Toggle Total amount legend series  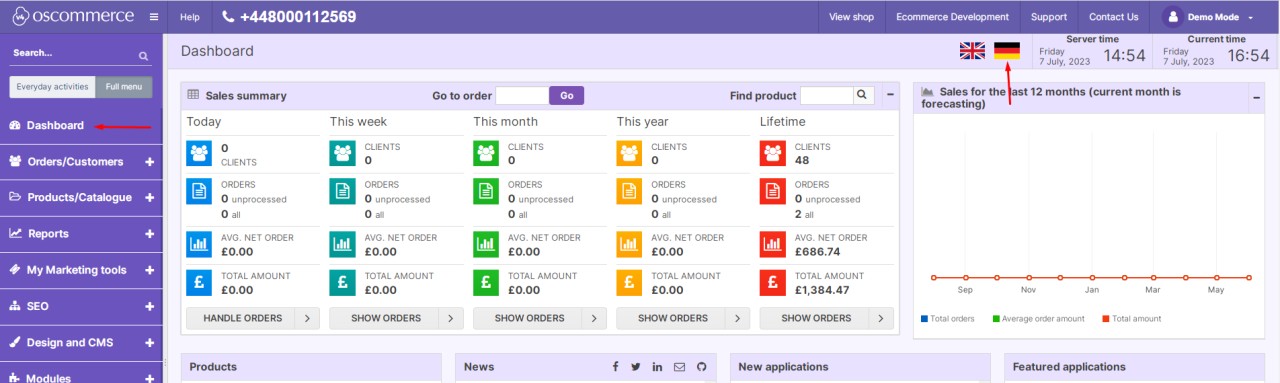coord(1131,319)
